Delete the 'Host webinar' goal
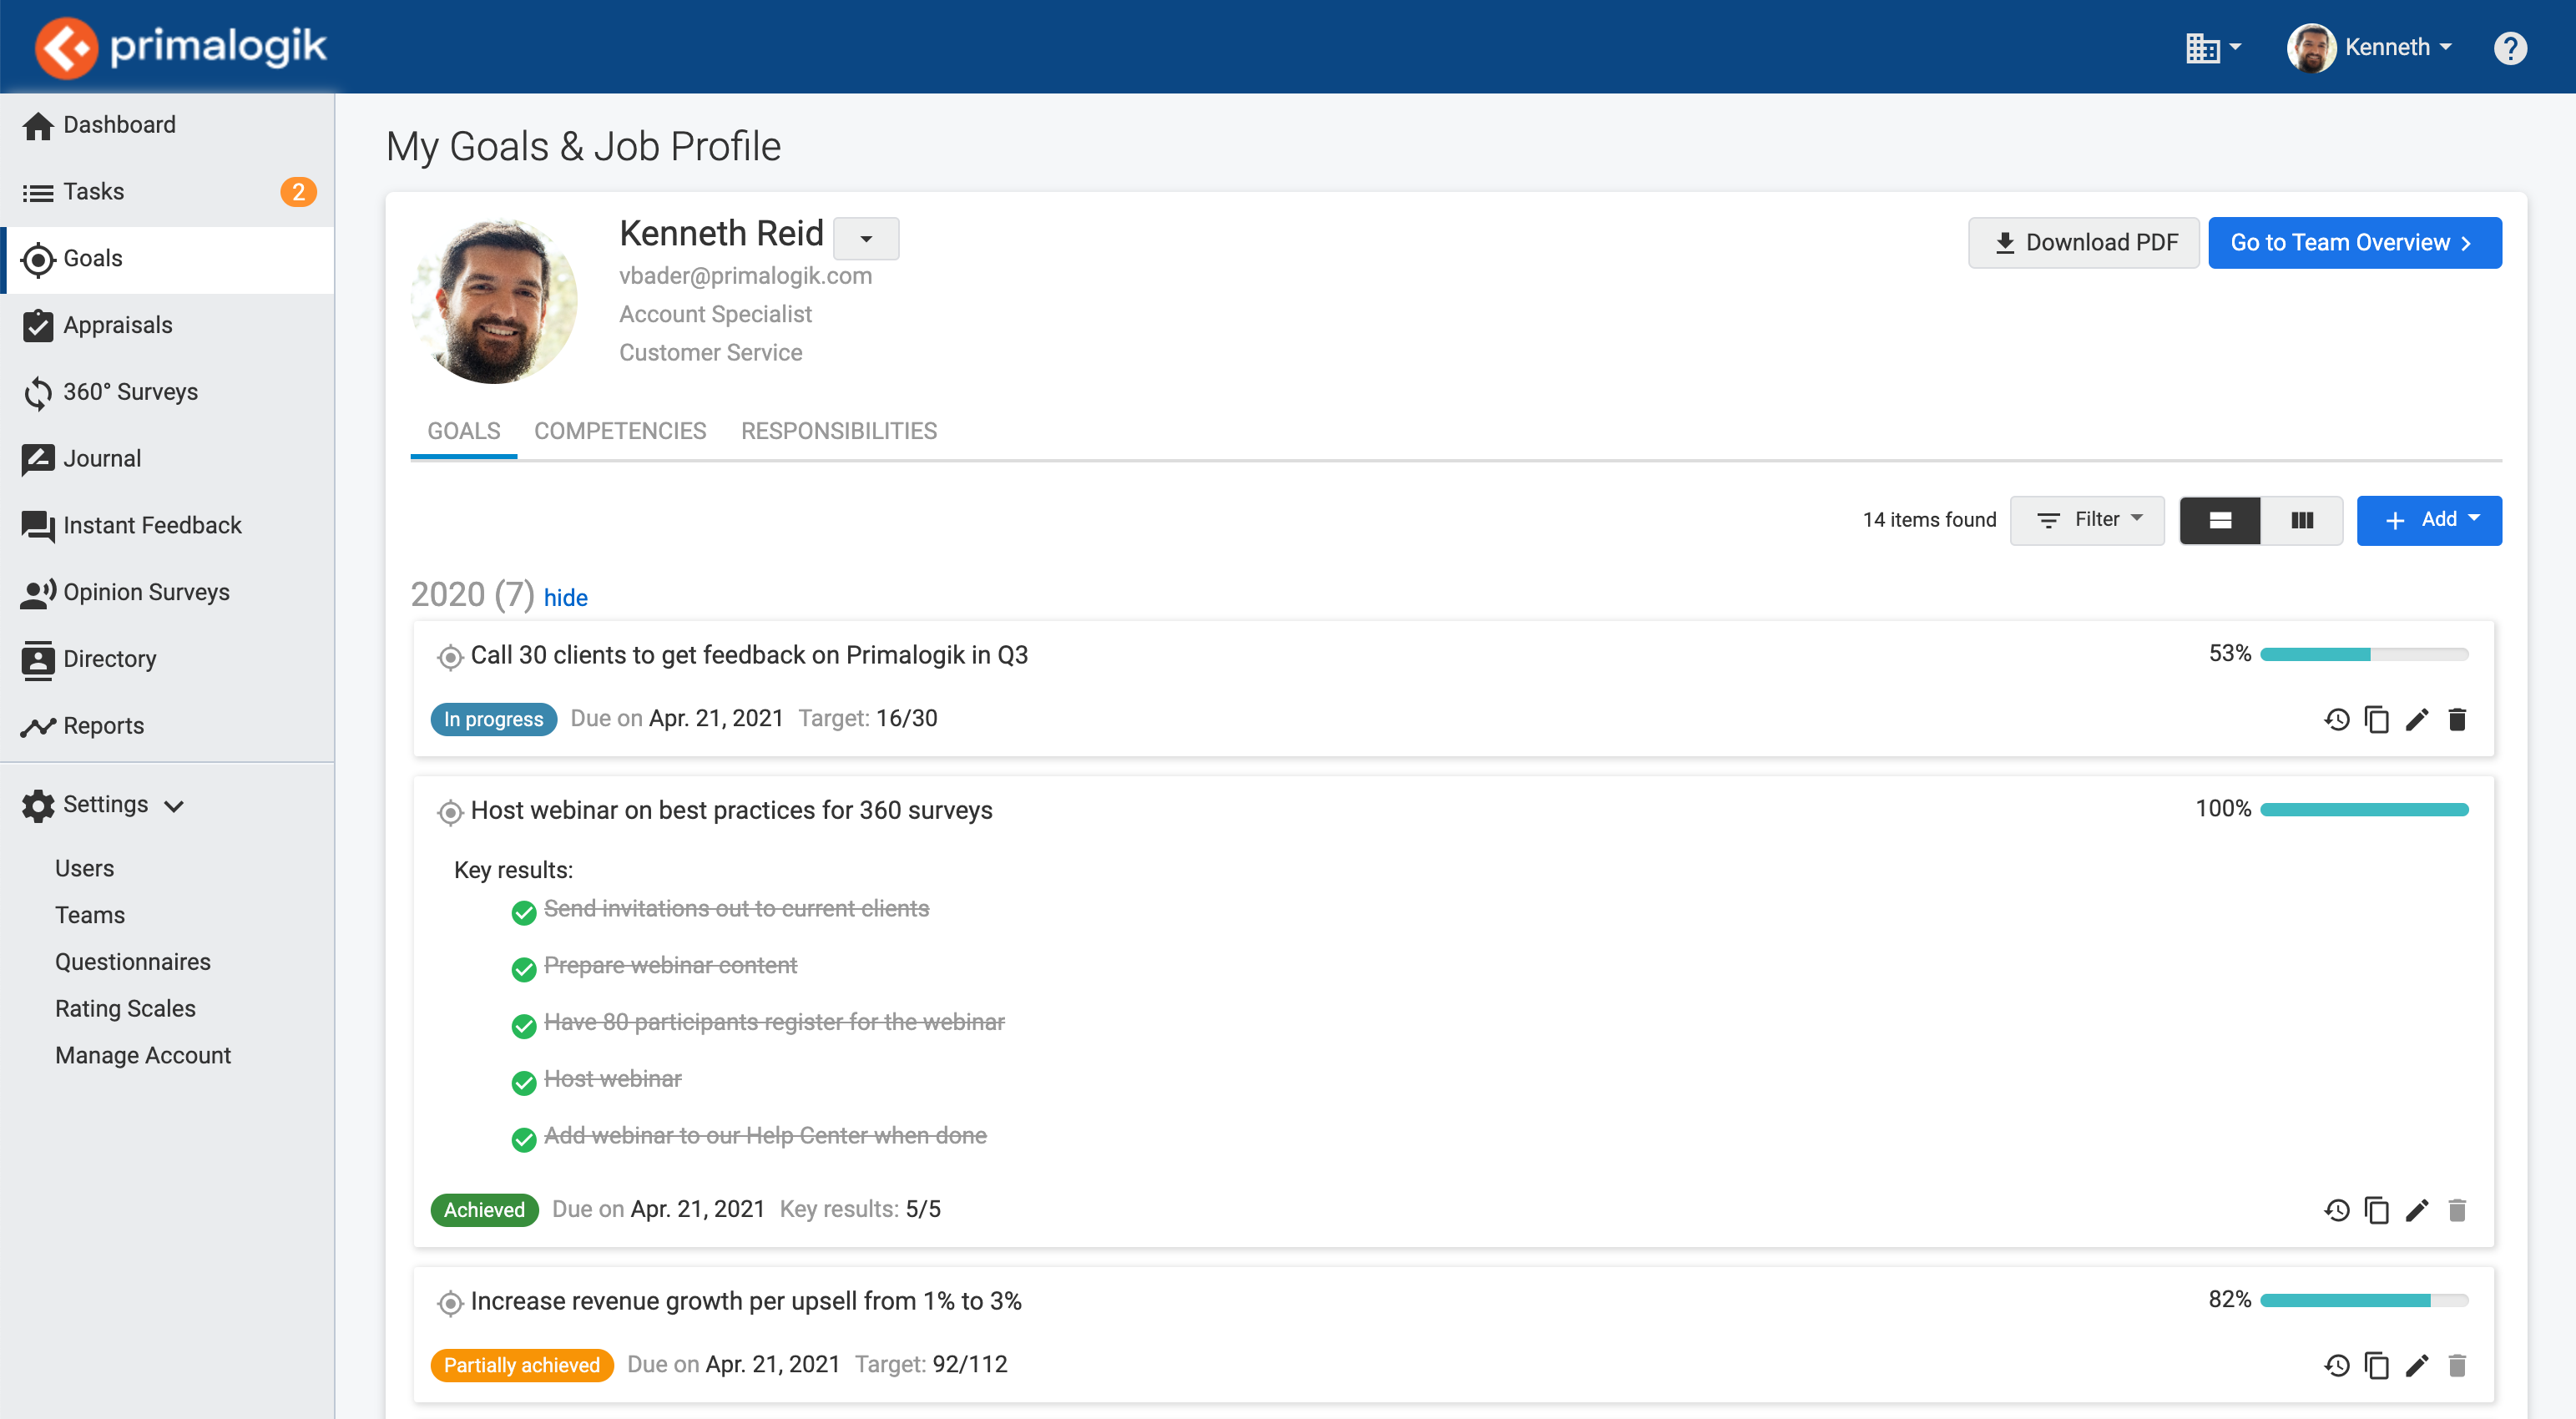The image size is (2576, 1419). pos(2458,1210)
